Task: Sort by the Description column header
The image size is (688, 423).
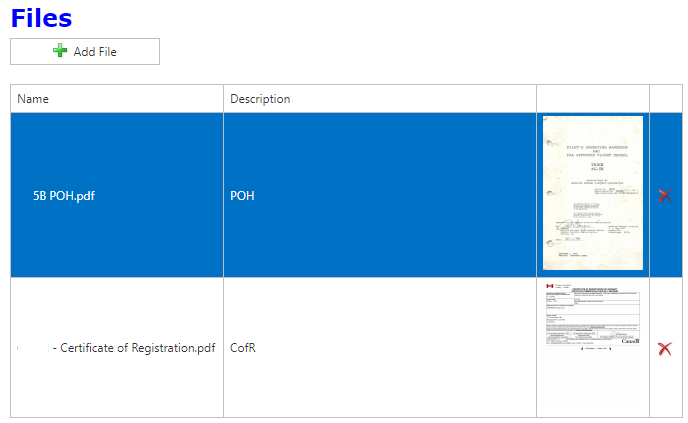Action: click(x=260, y=99)
